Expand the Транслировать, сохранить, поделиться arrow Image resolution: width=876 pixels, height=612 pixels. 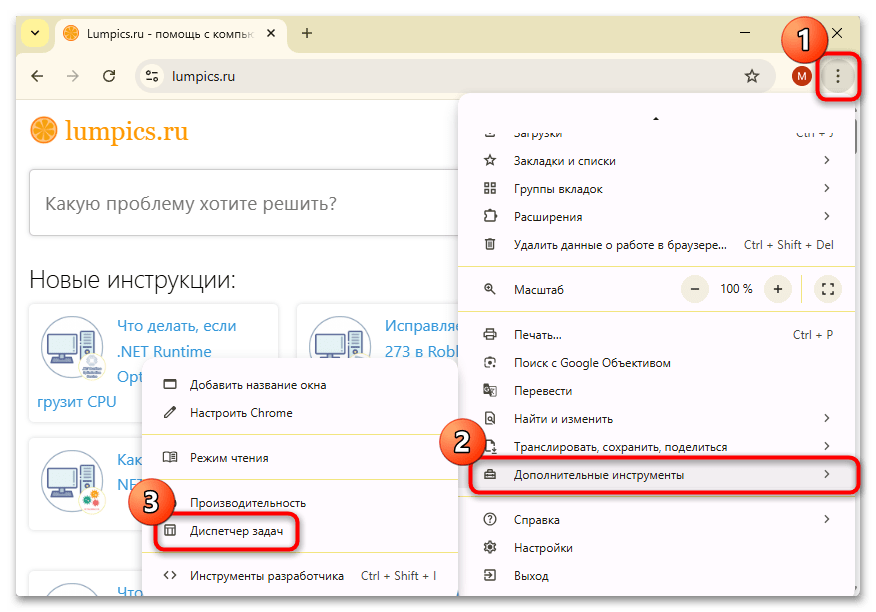tap(827, 446)
